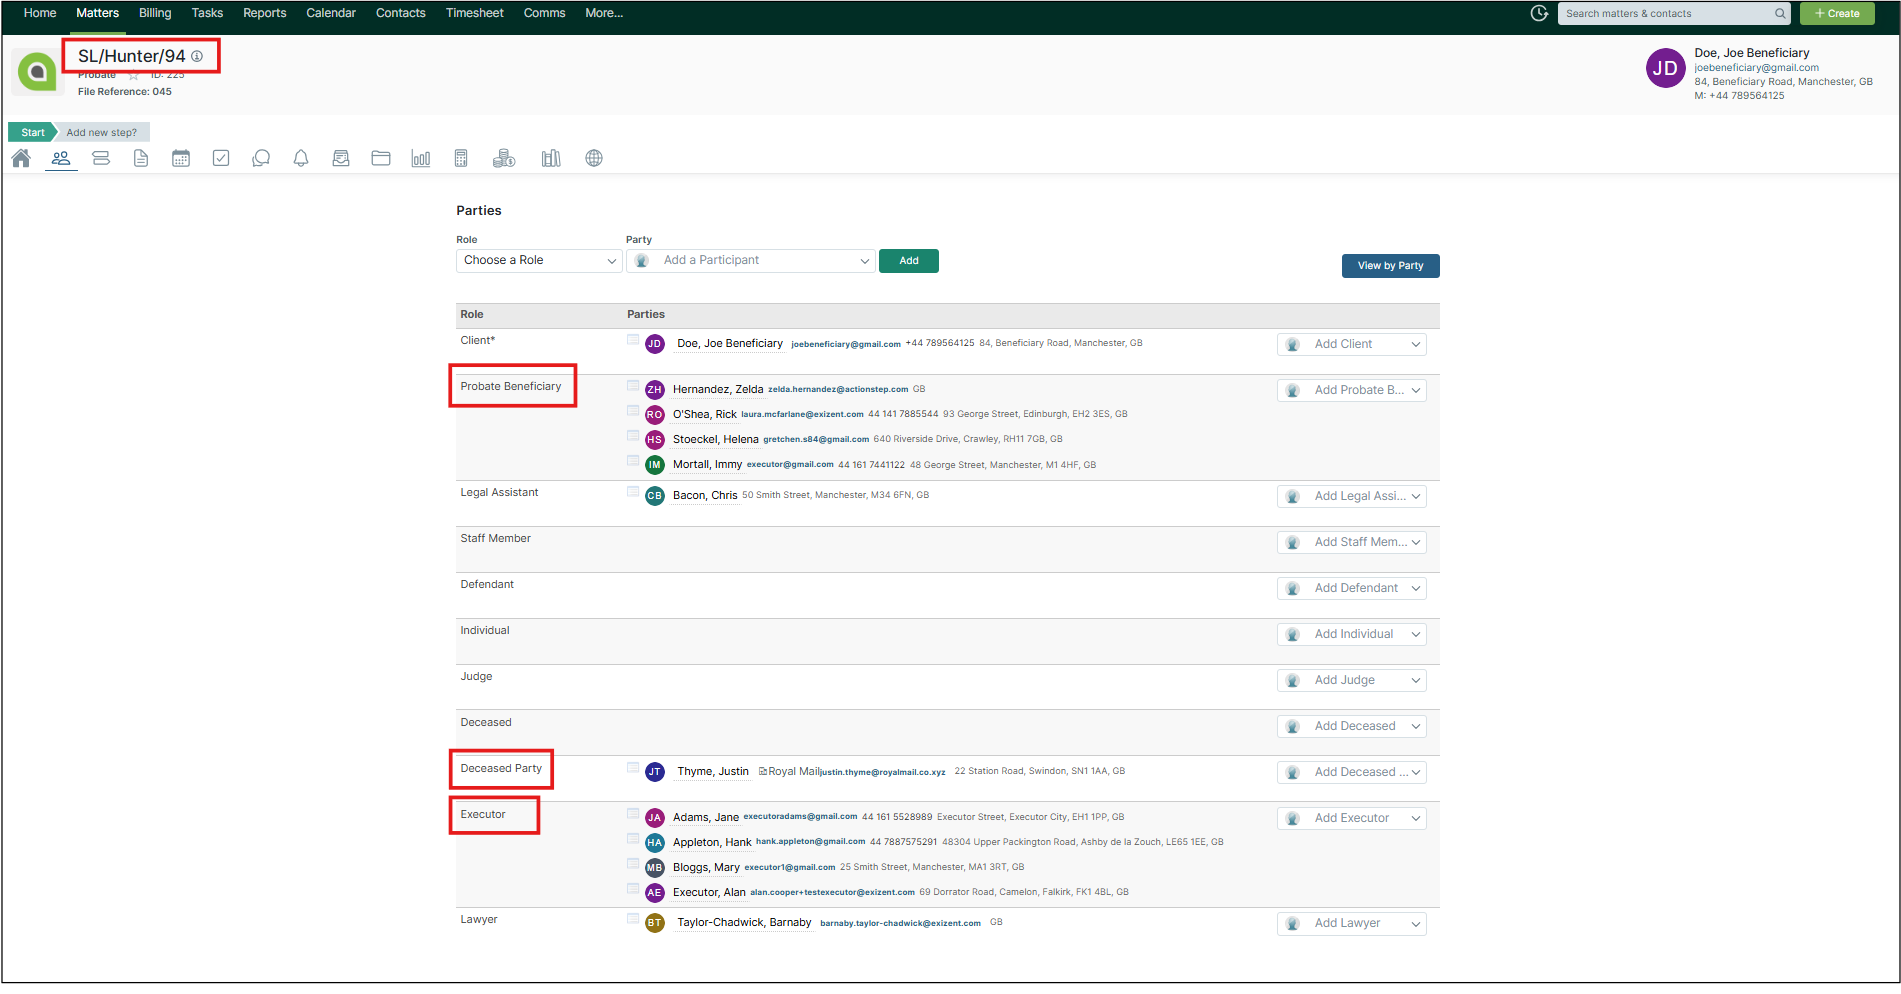Open the calculator icon in matter toolbar
The image size is (1901, 994).
(x=461, y=158)
